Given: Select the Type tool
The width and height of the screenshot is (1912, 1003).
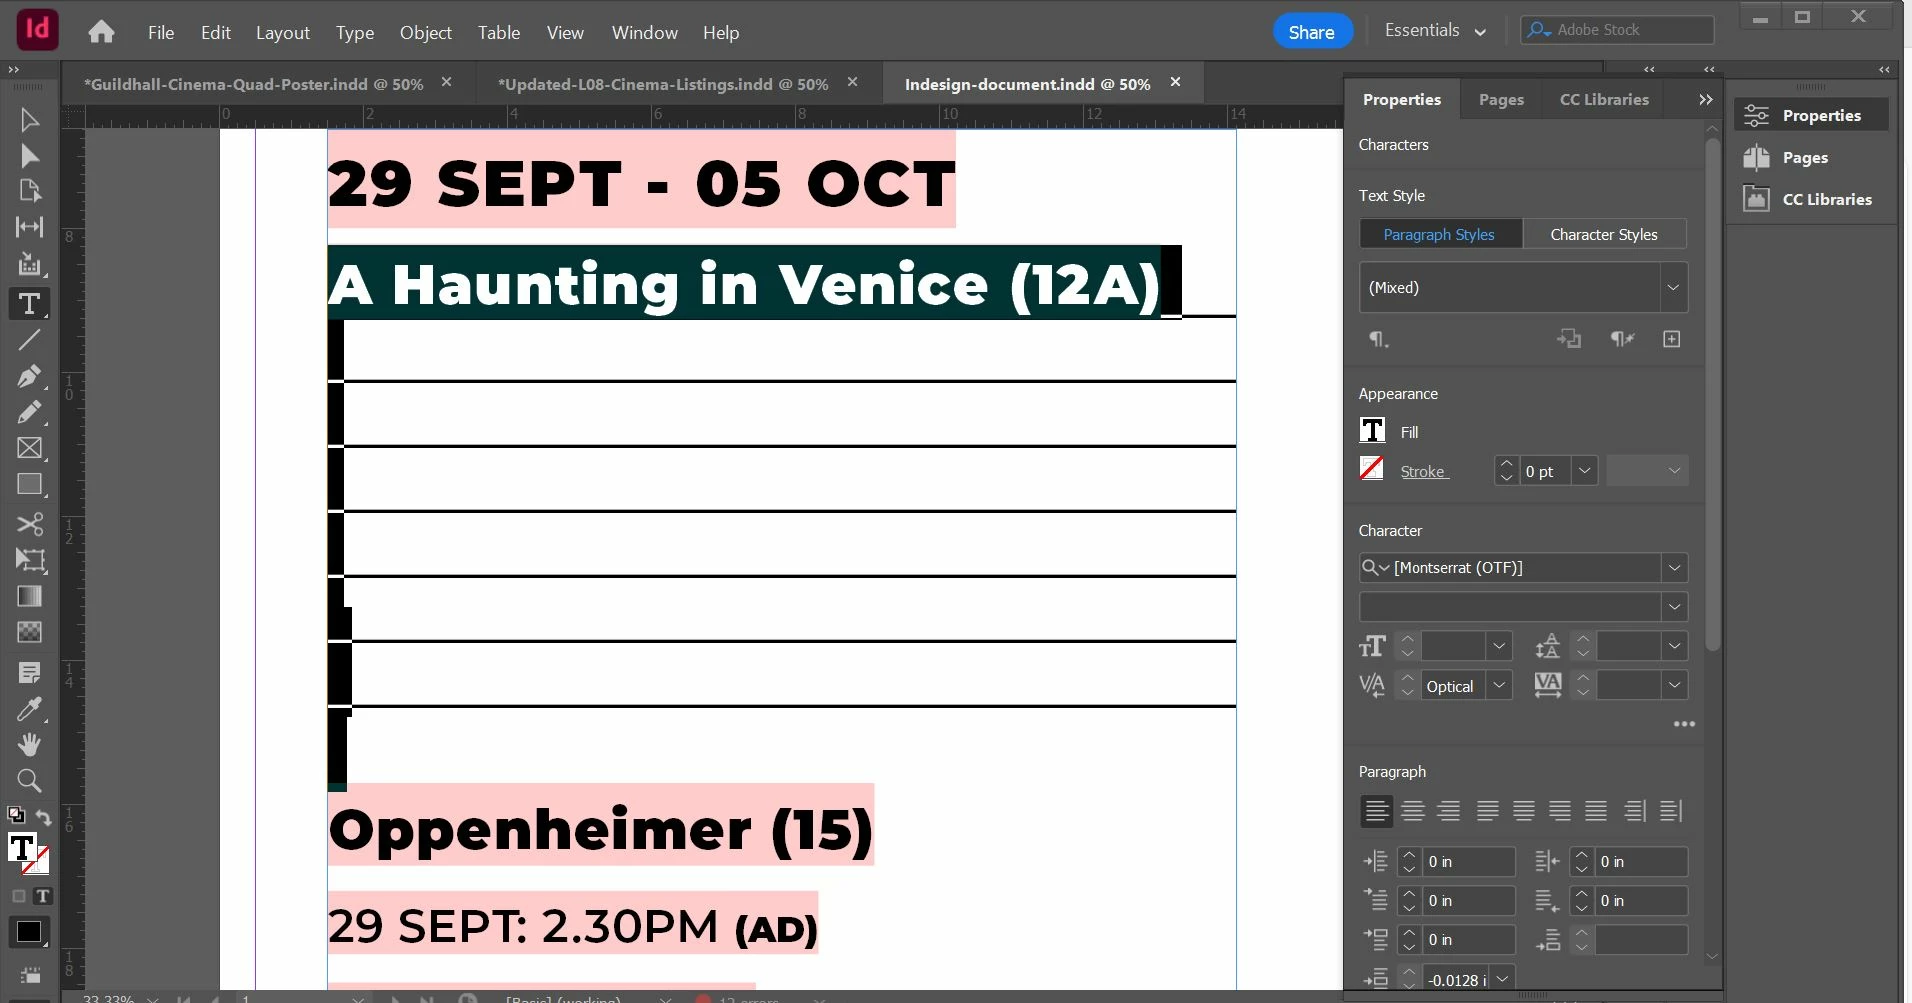Looking at the screenshot, I should pos(29,303).
